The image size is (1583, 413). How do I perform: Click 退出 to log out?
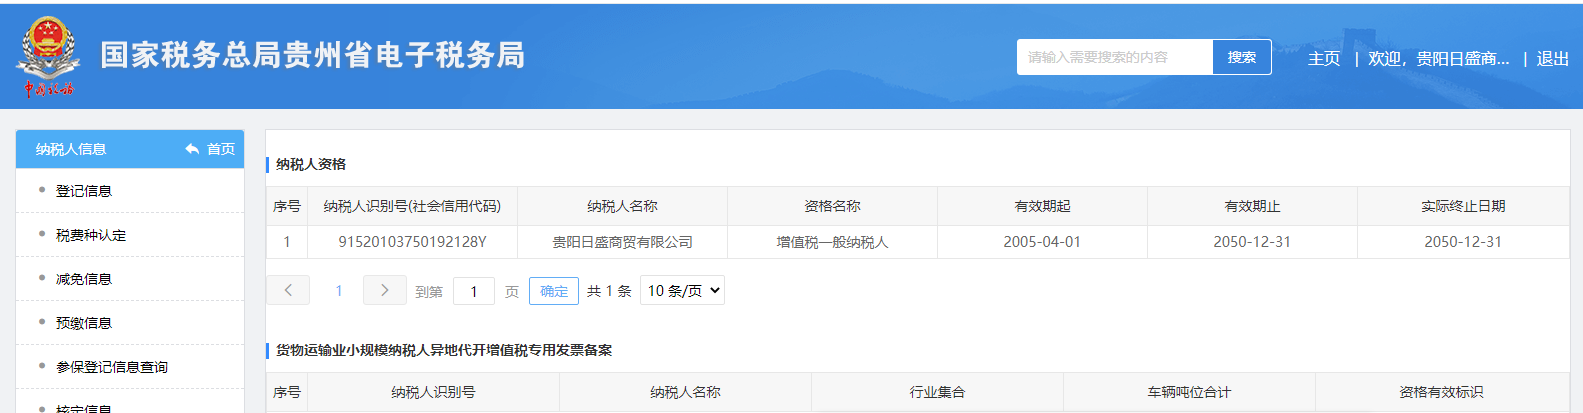point(1552,58)
